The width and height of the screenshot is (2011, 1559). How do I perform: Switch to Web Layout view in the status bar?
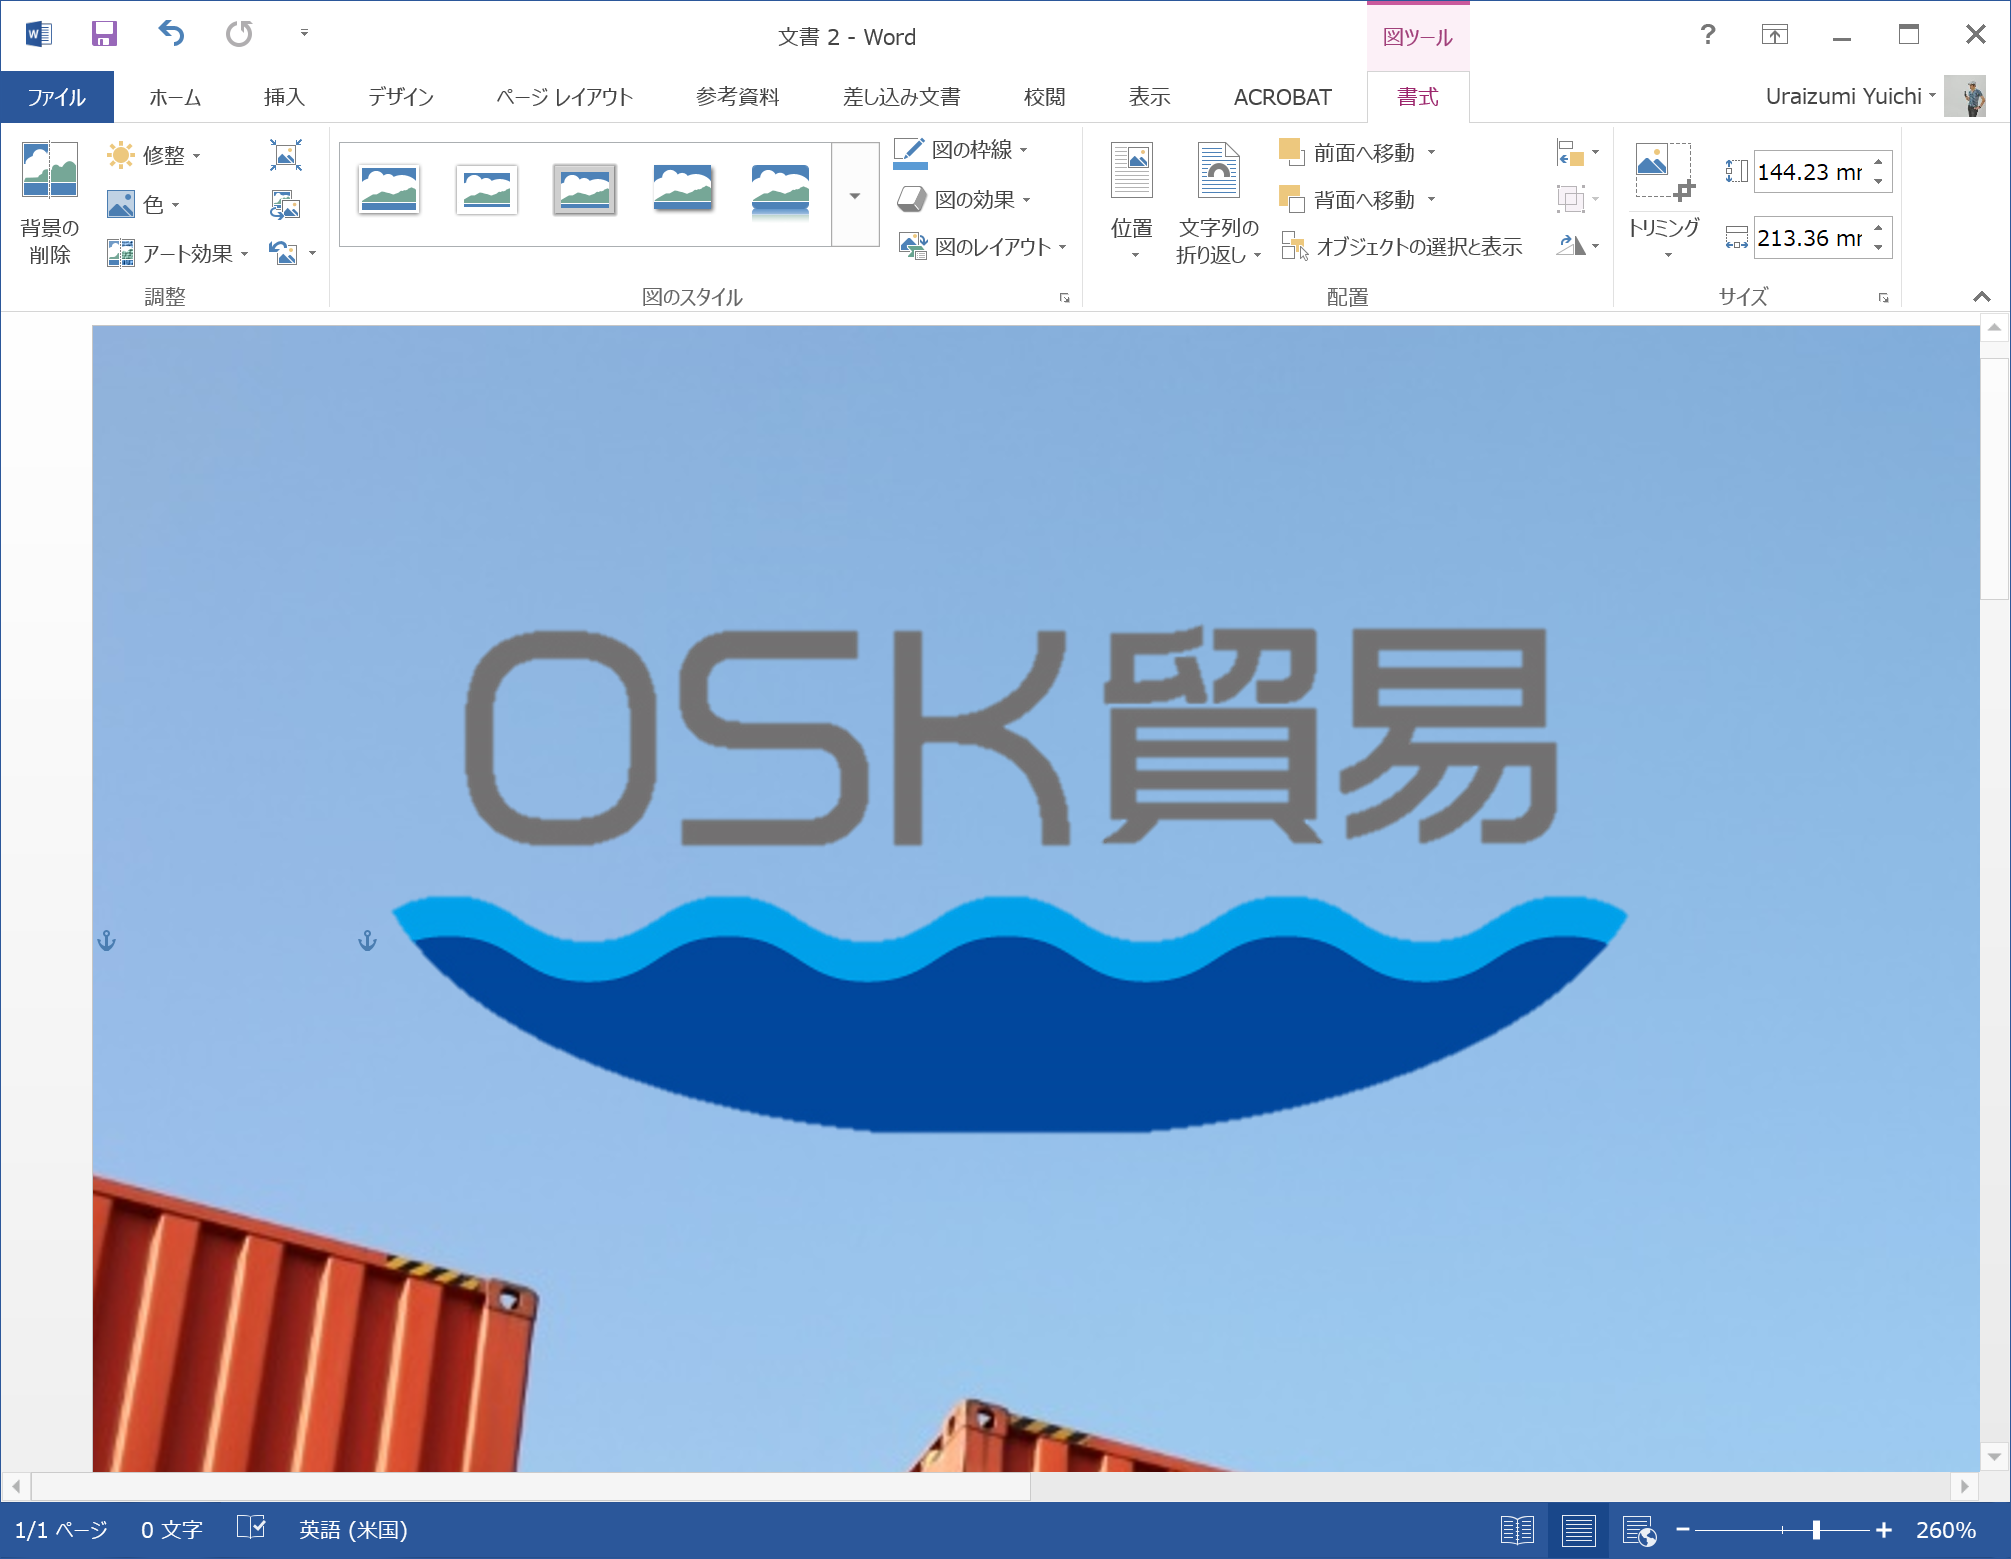point(1638,1530)
